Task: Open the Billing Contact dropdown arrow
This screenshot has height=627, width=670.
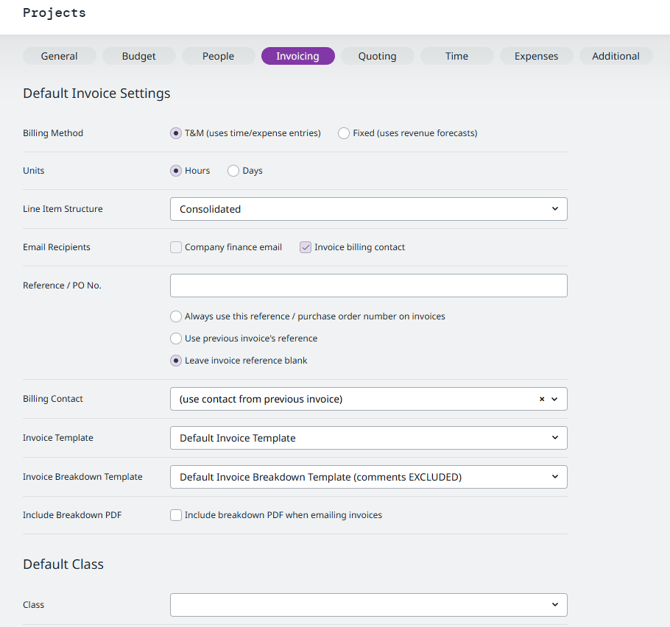Action: (555, 399)
